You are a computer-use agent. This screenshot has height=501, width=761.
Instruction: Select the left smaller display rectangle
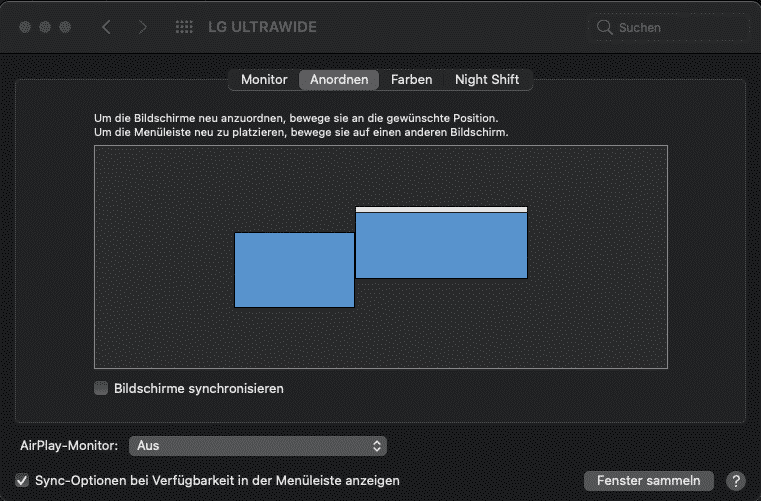[294, 270]
